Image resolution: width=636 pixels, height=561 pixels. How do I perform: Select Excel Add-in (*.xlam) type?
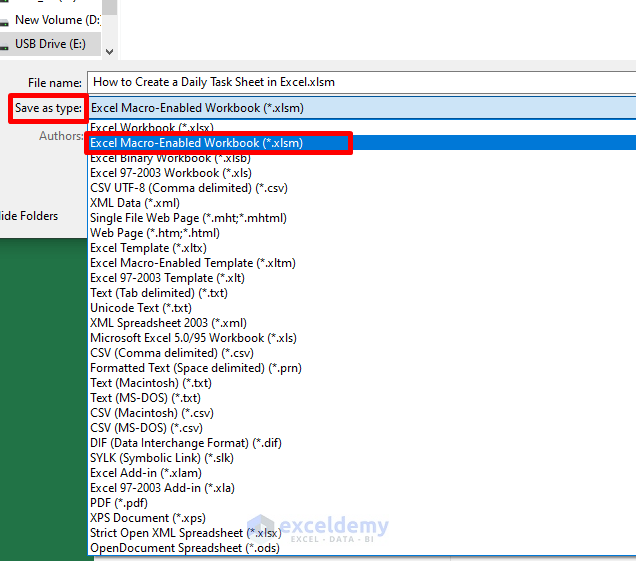click(x=362, y=473)
